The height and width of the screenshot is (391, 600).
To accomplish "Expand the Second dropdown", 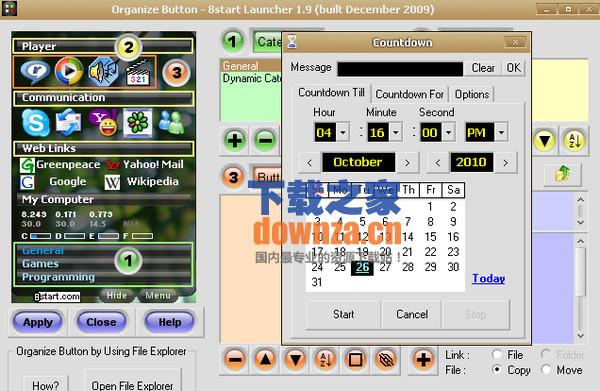I will (x=448, y=133).
